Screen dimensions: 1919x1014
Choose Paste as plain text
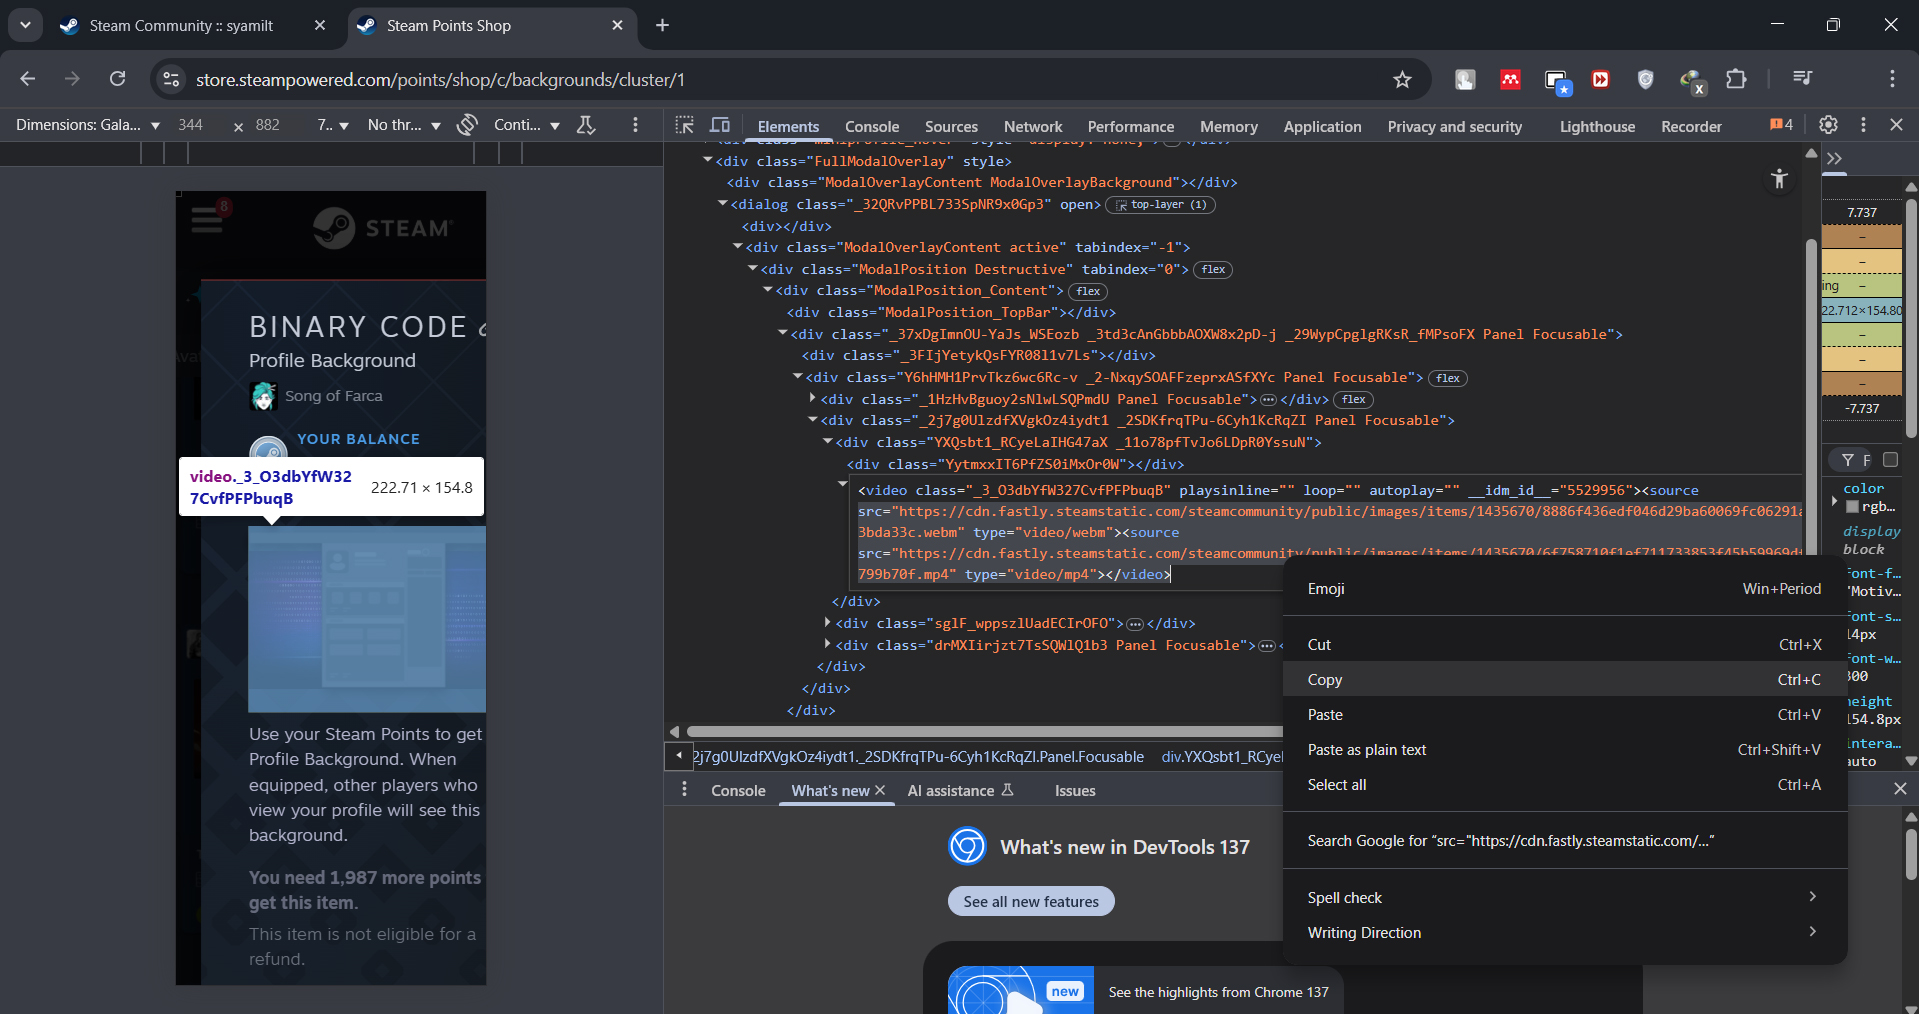[1564, 749]
